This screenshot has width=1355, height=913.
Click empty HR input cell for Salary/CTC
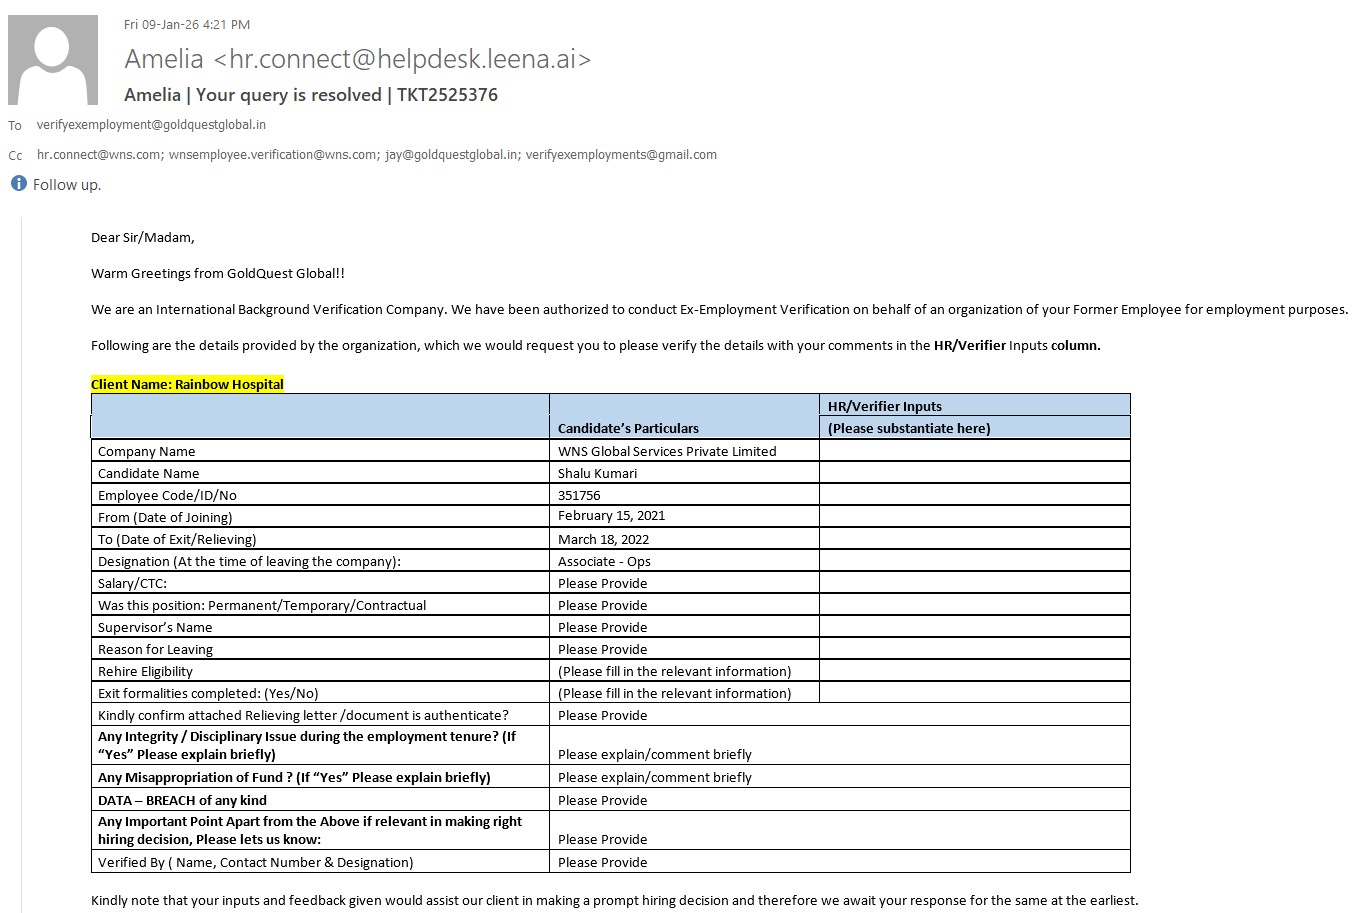[x=975, y=583]
